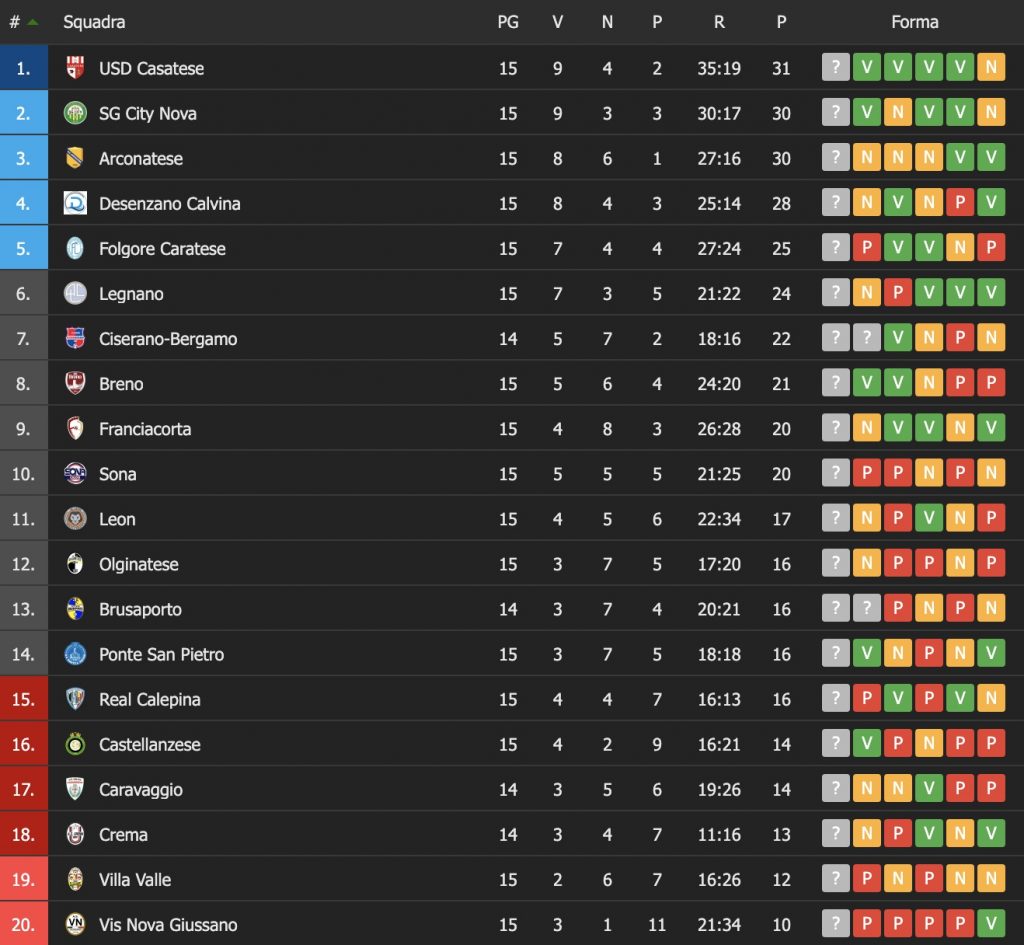Click Vis Nova Giussano's green V form badge
The height and width of the screenshot is (945, 1024).
click(x=991, y=924)
